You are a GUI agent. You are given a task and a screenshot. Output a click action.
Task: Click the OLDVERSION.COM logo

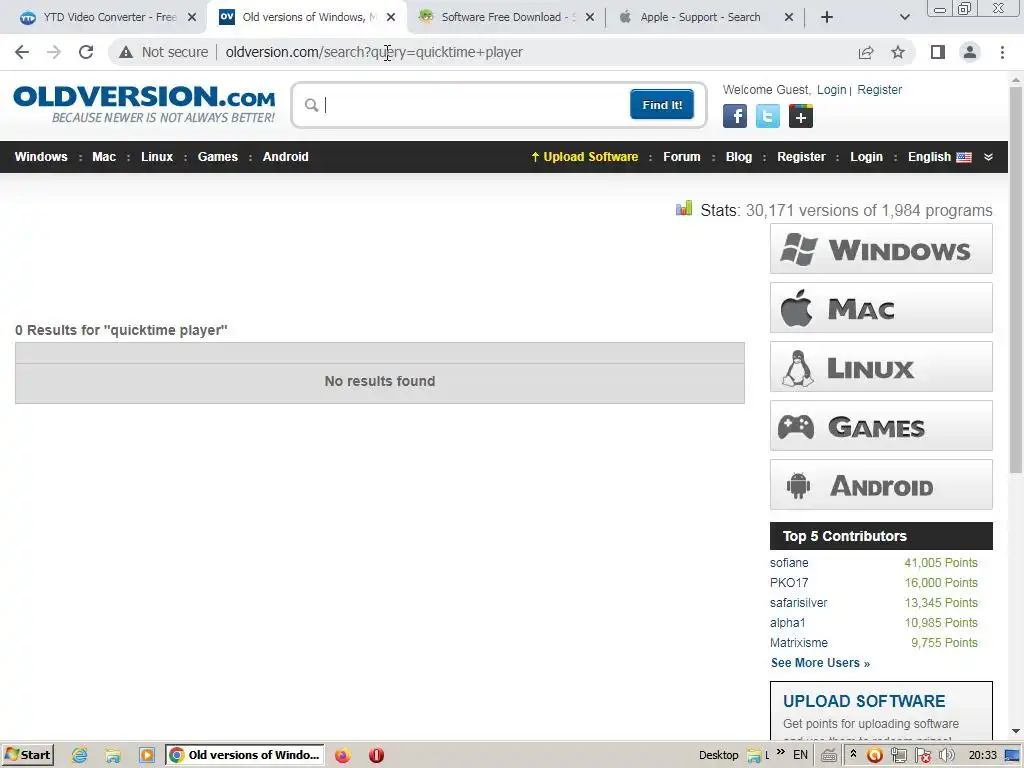pos(144,104)
